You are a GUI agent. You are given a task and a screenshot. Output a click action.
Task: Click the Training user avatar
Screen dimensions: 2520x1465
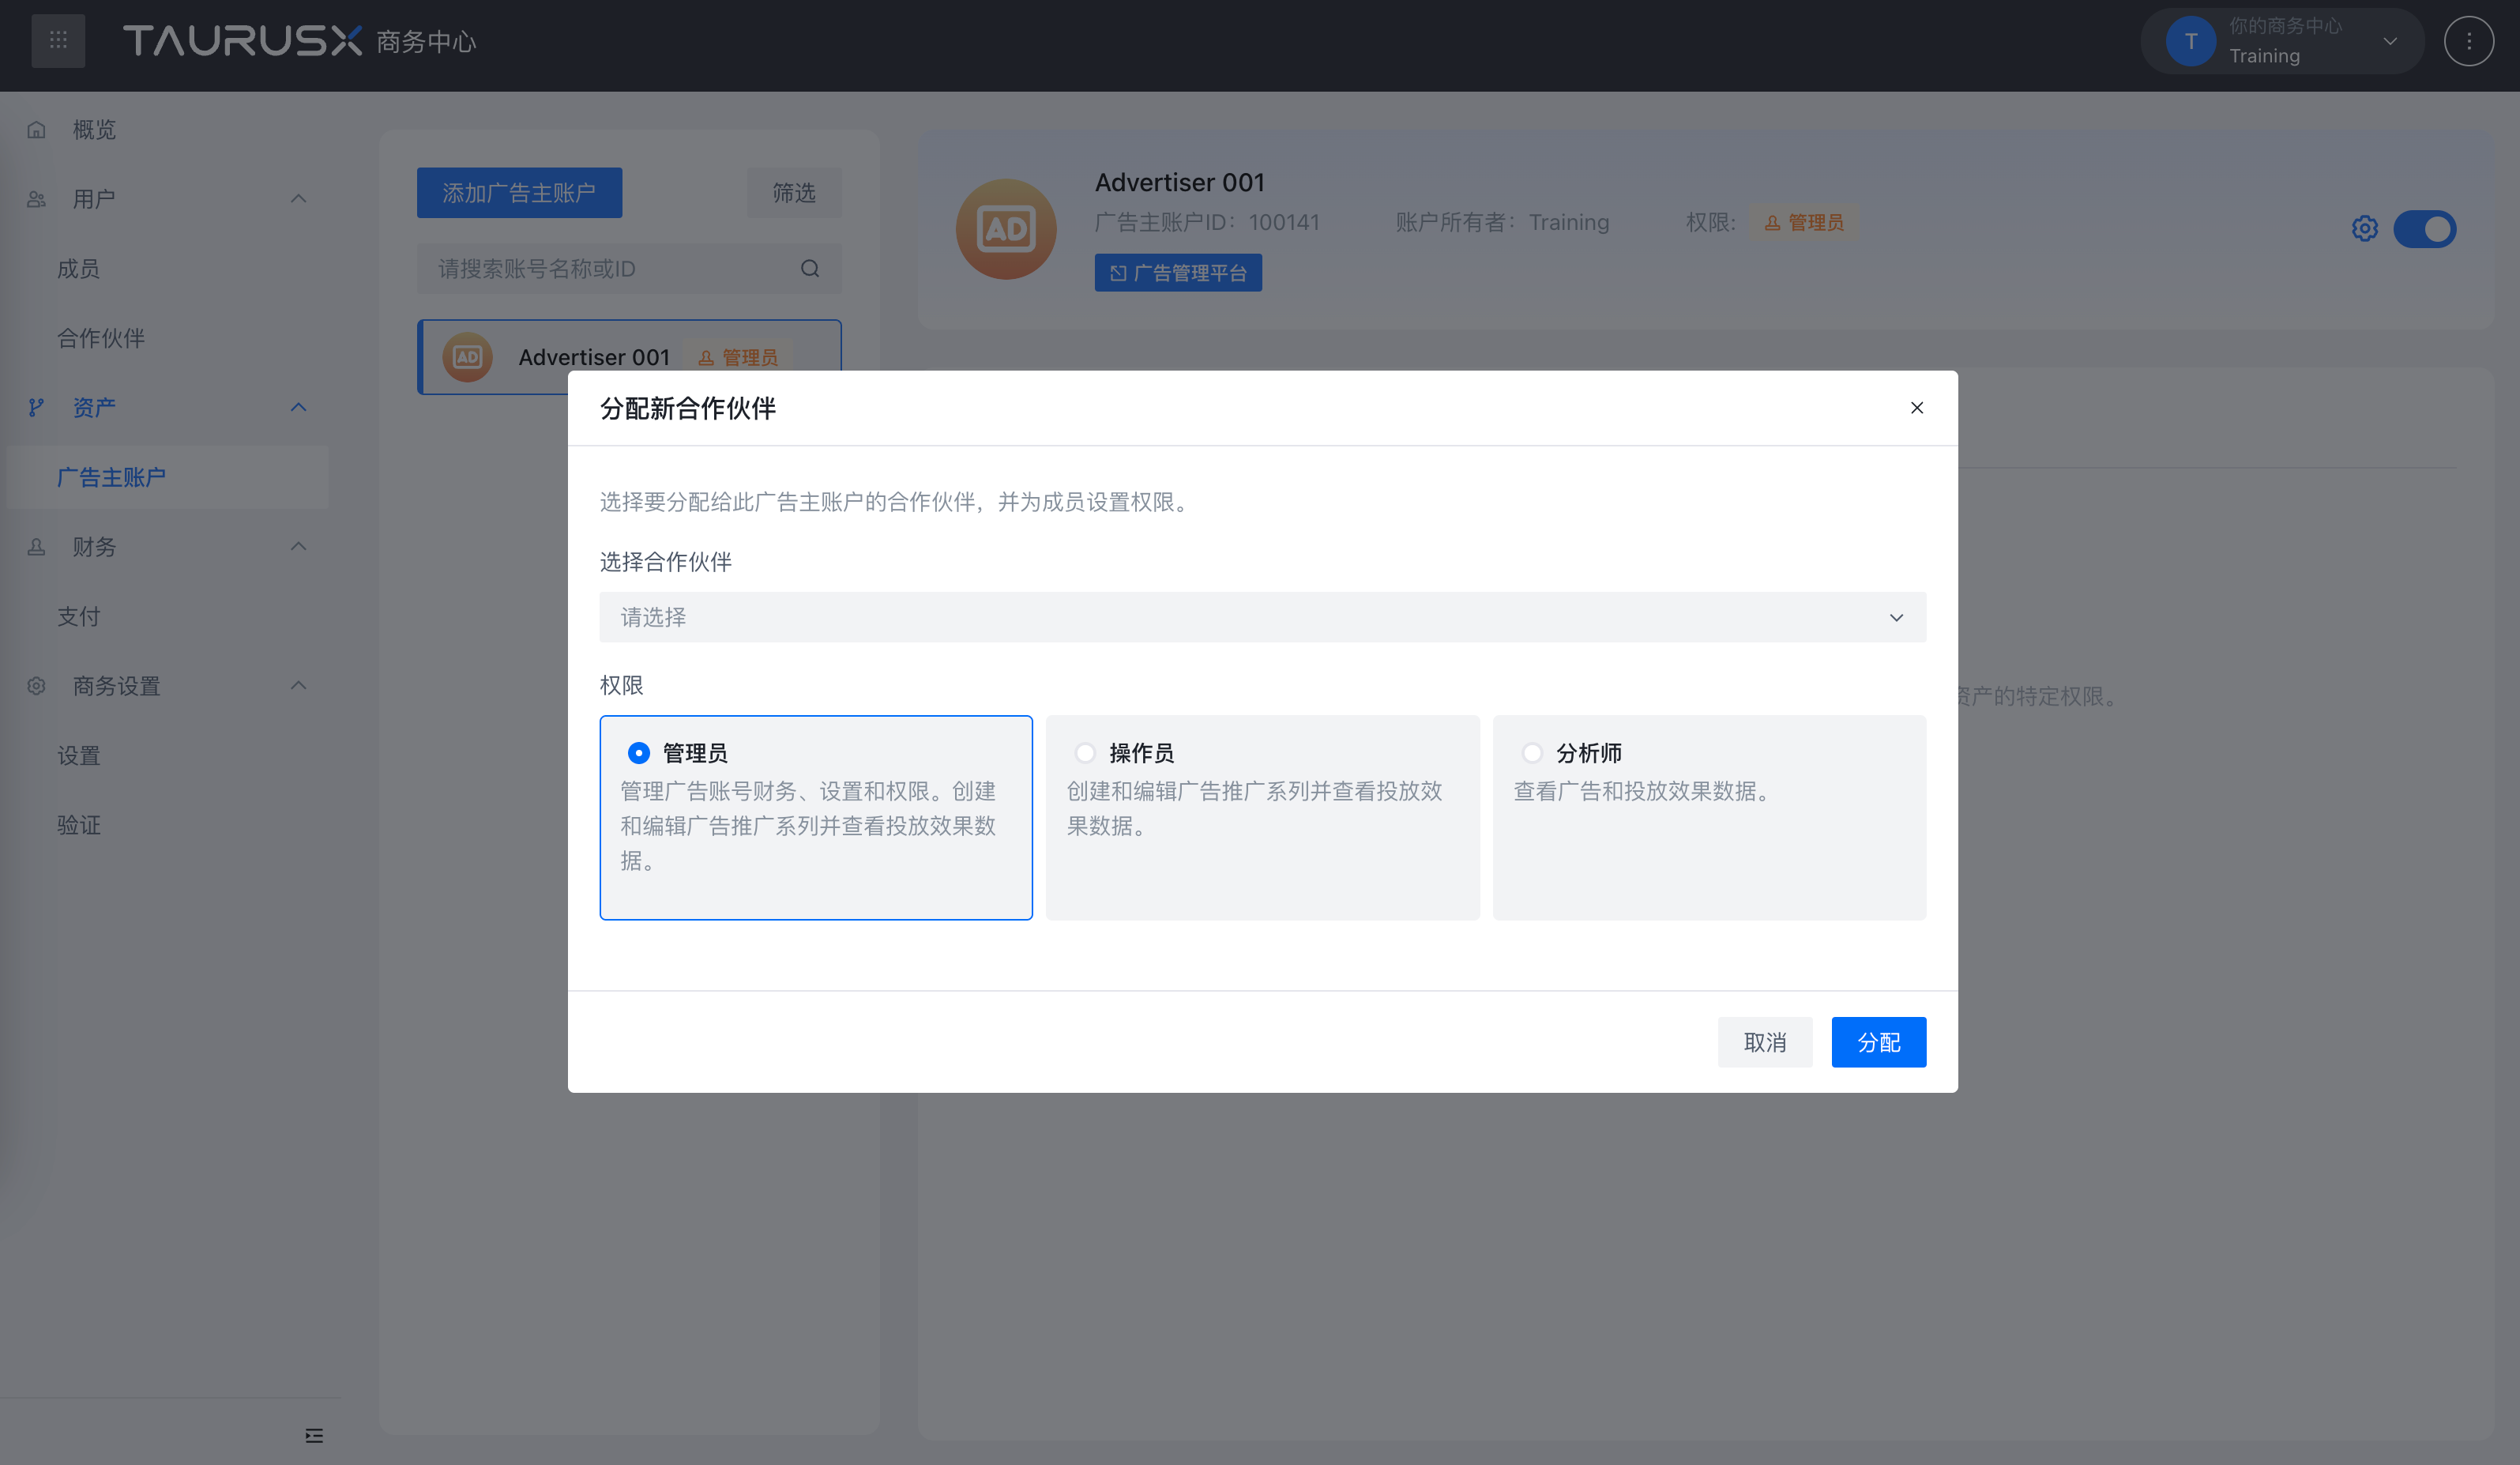point(2190,41)
